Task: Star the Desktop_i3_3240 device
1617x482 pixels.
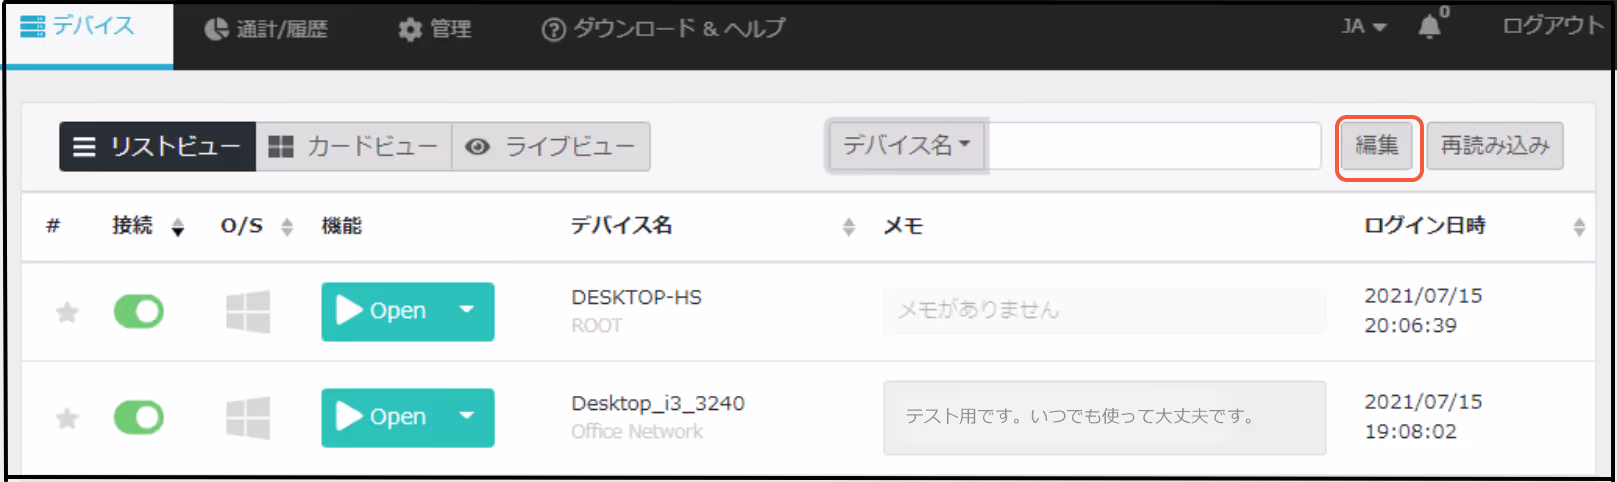Action: [67, 418]
